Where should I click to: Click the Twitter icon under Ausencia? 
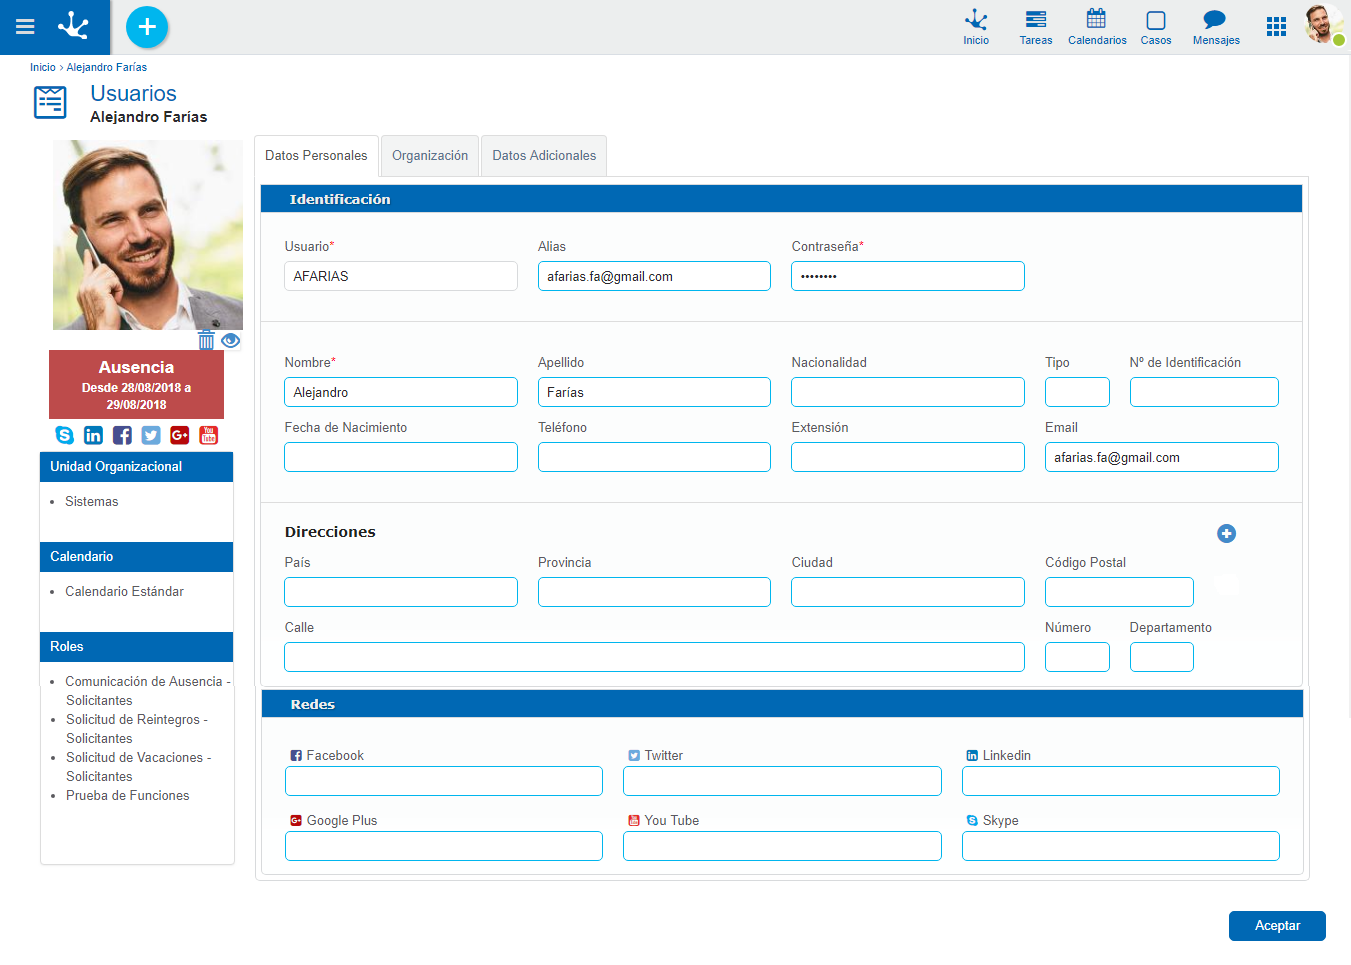151,435
